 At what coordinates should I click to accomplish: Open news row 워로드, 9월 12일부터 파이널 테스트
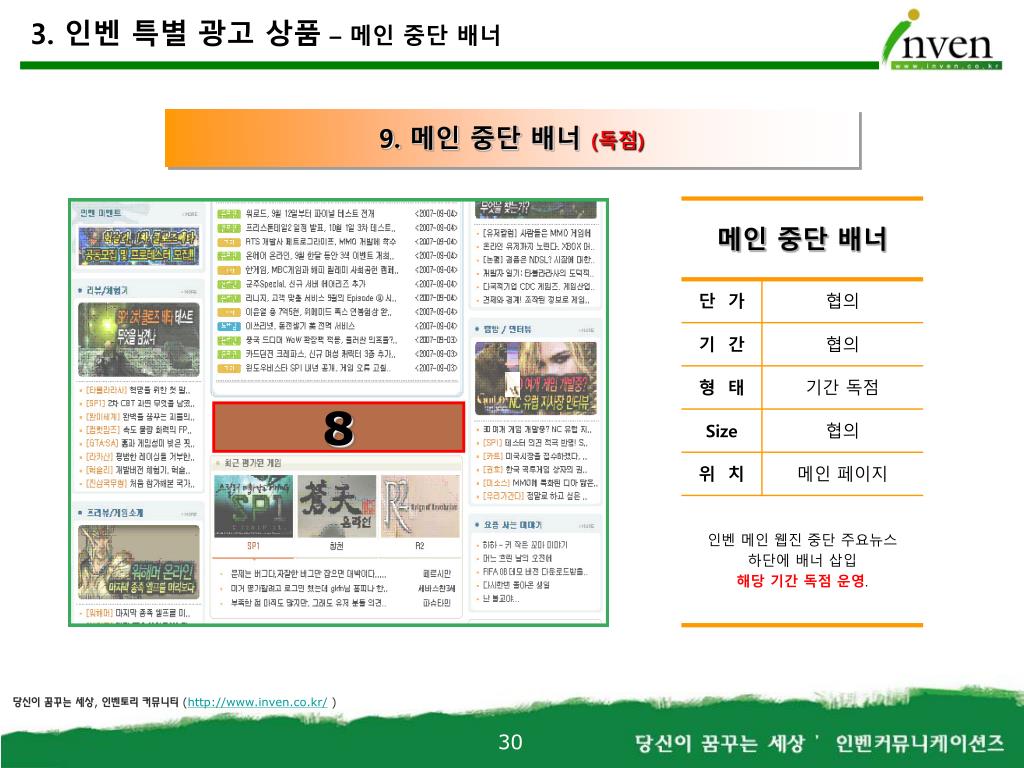(337, 214)
